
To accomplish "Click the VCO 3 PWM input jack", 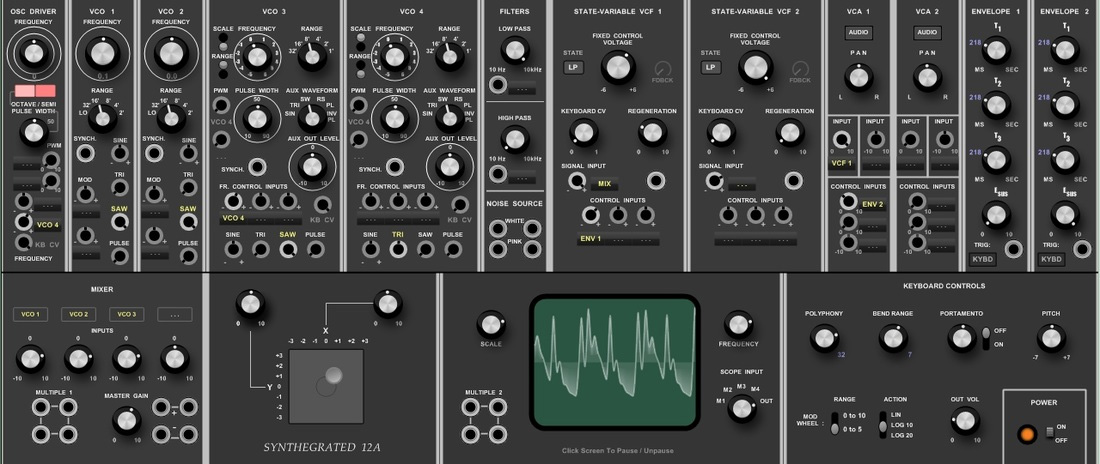I will (221, 106).
